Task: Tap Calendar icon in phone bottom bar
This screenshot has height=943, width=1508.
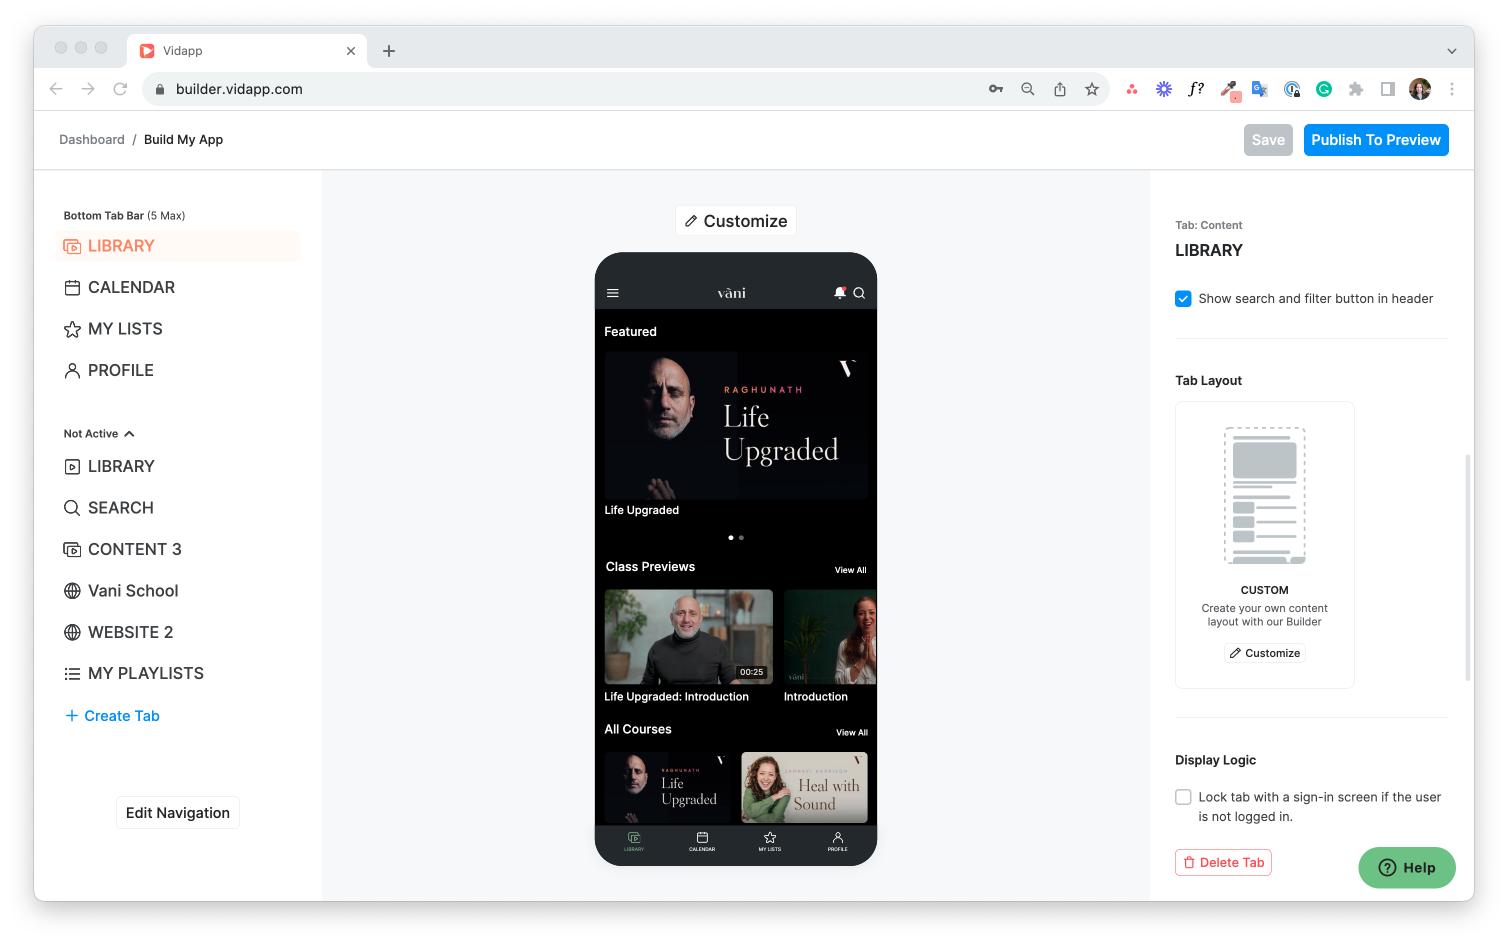Action: point(702,841)
